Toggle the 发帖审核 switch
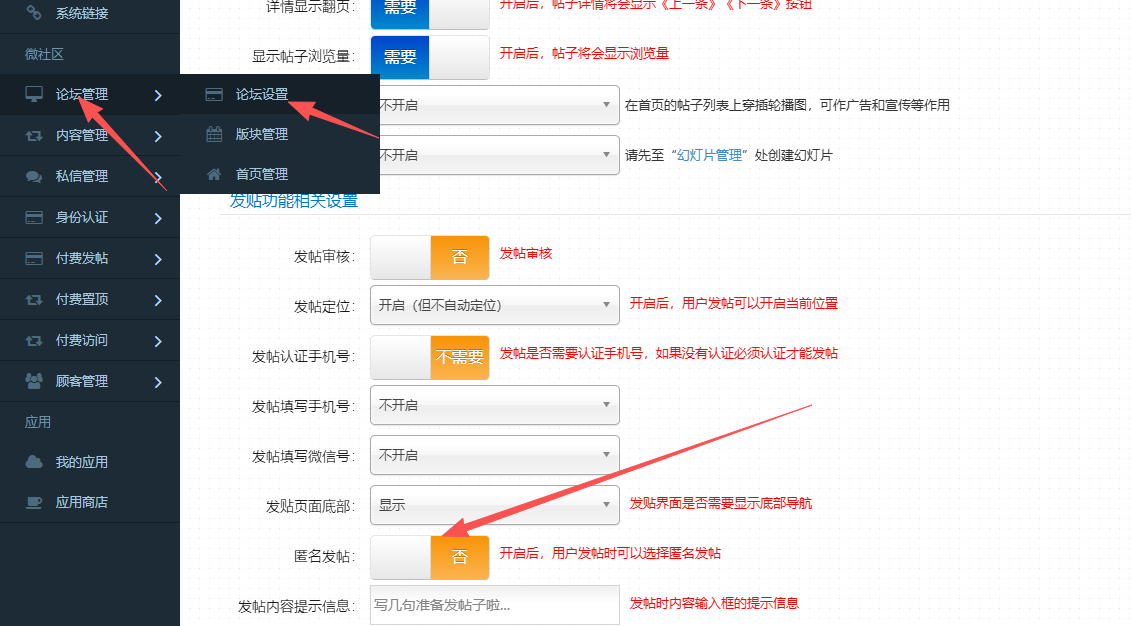The image size is (1131, 626). [430, 257]
